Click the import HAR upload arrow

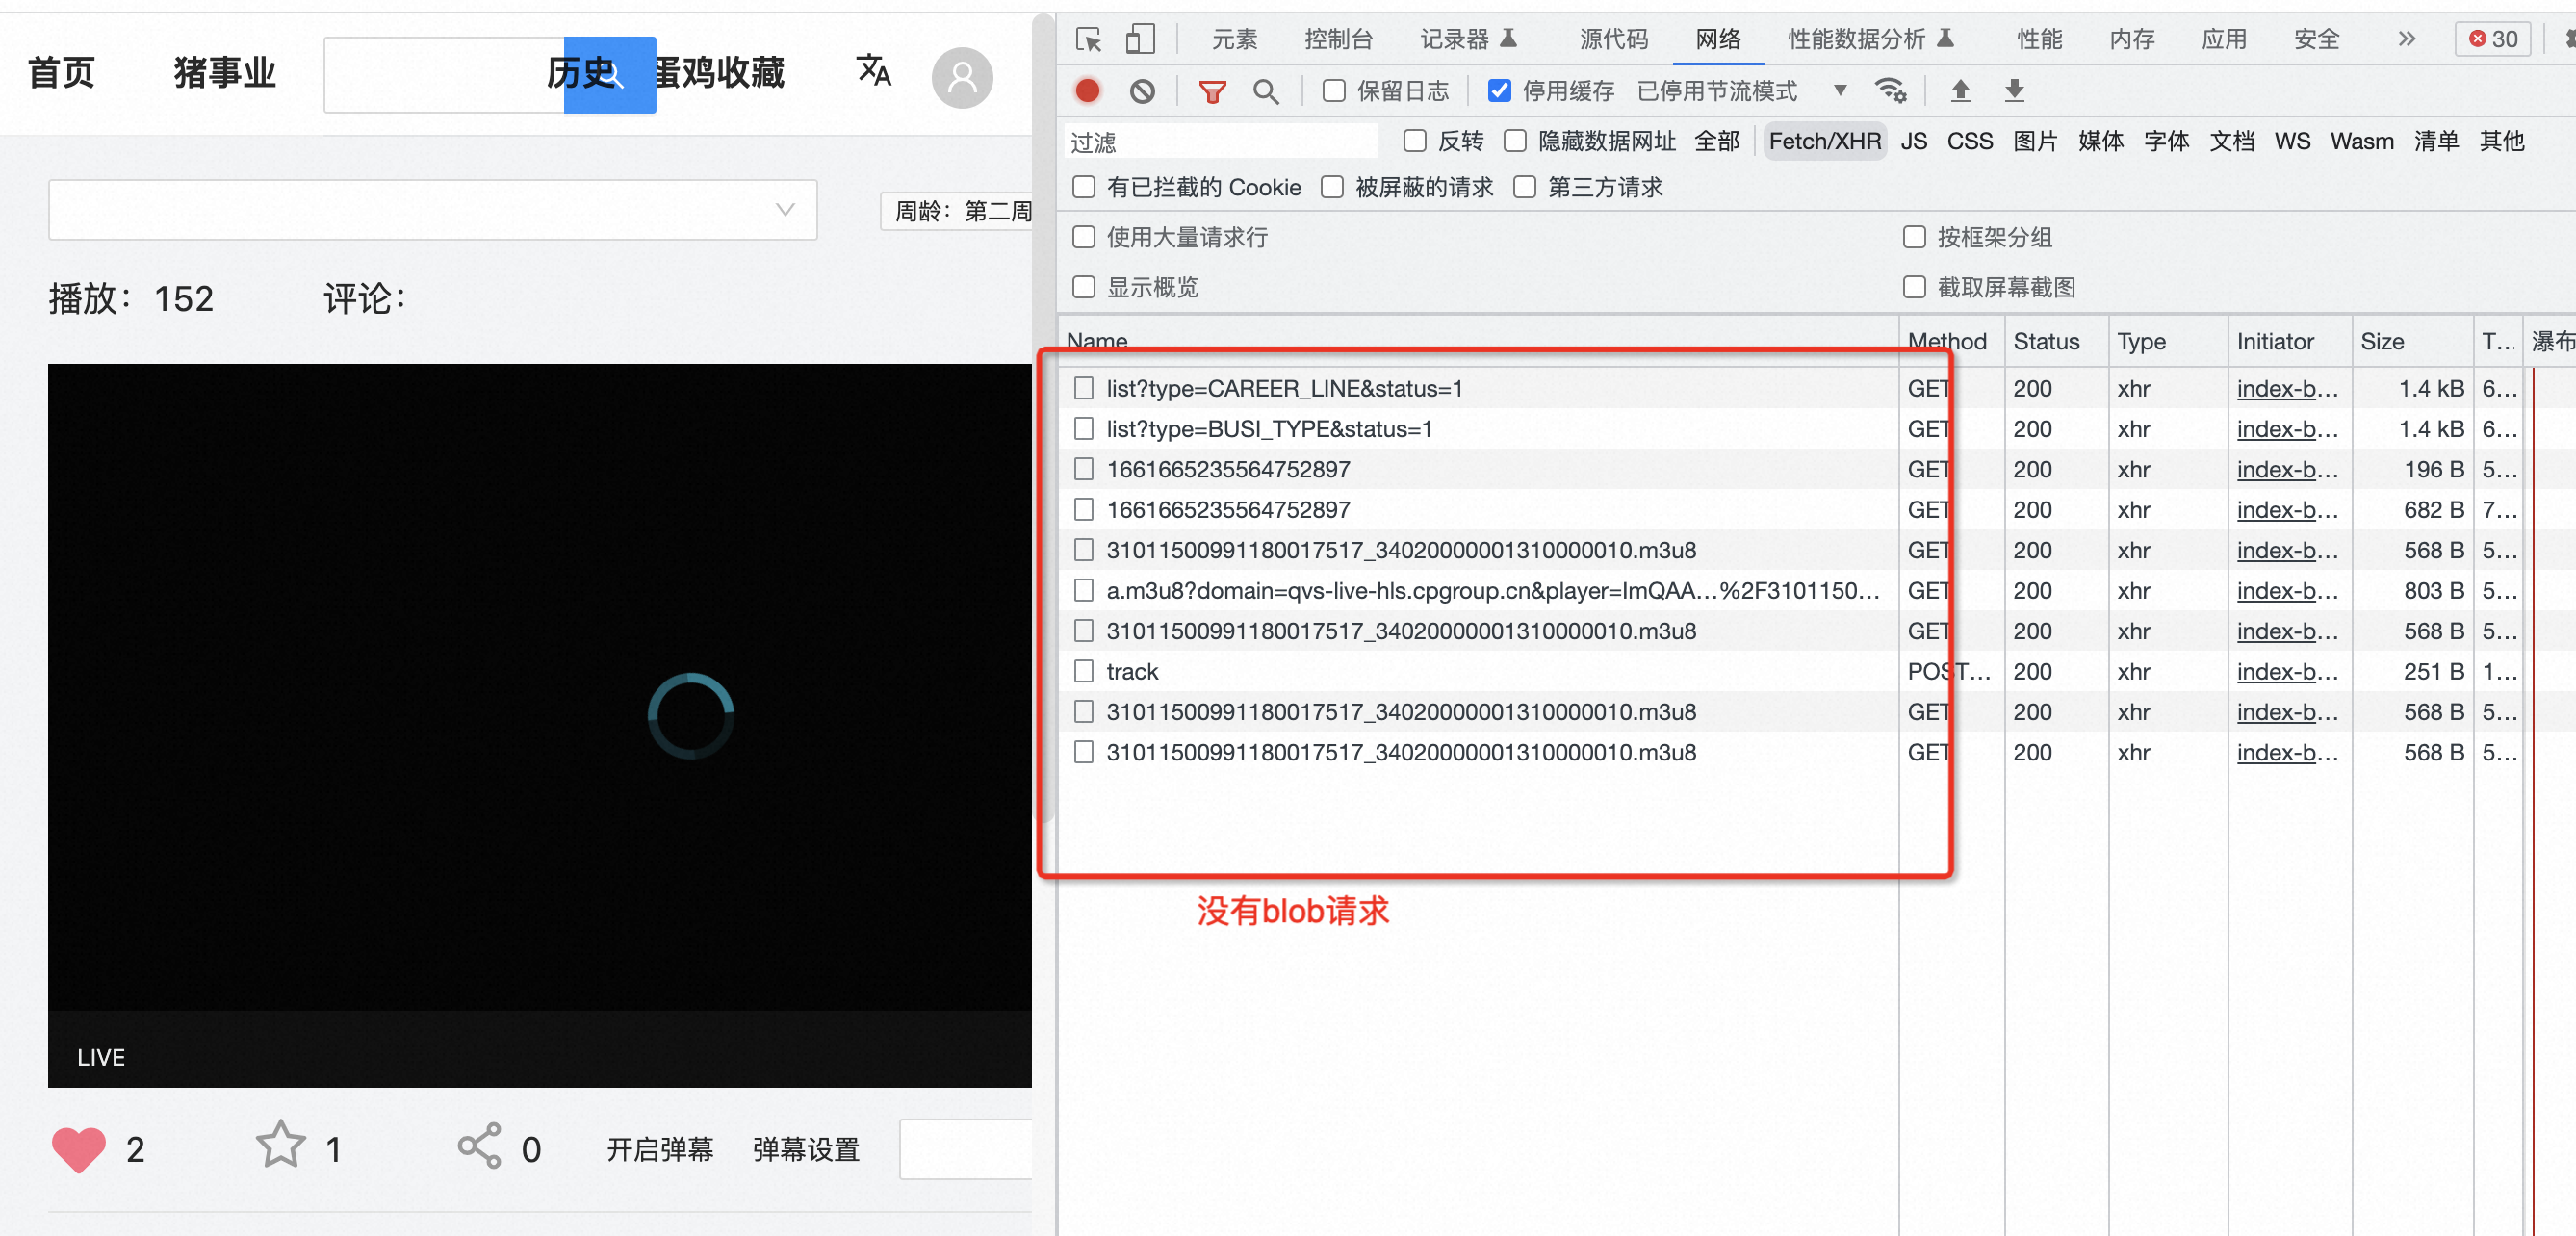tap(1960, 91)
